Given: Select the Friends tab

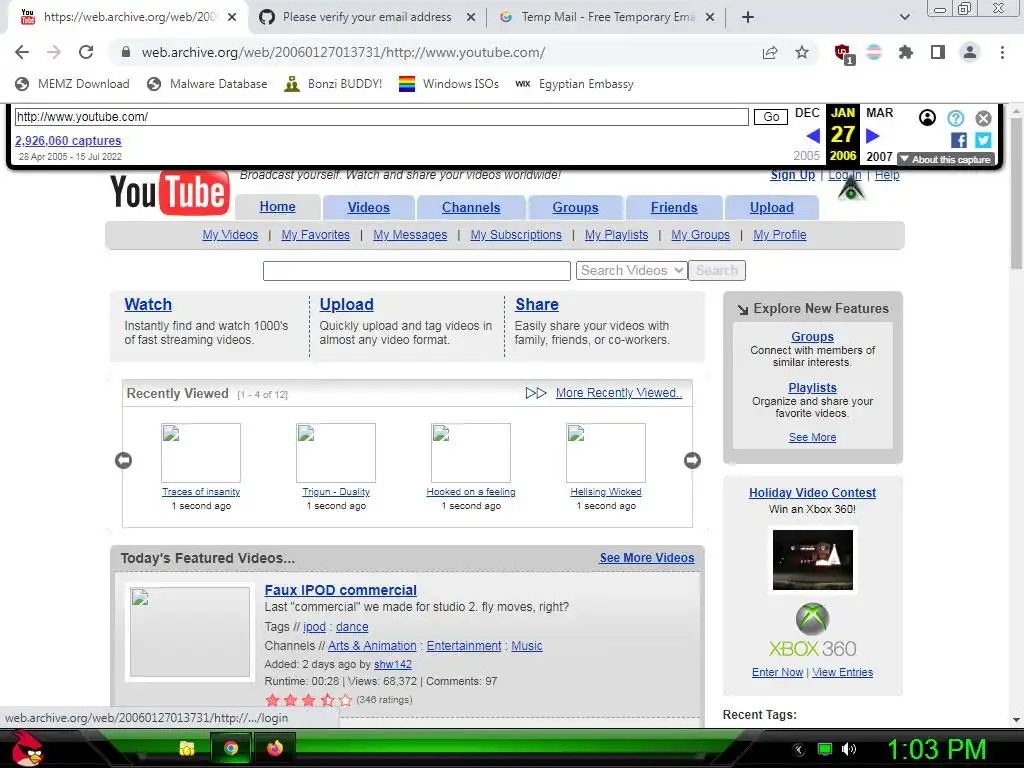Looking at the screenshot, I should pos(674,207).
